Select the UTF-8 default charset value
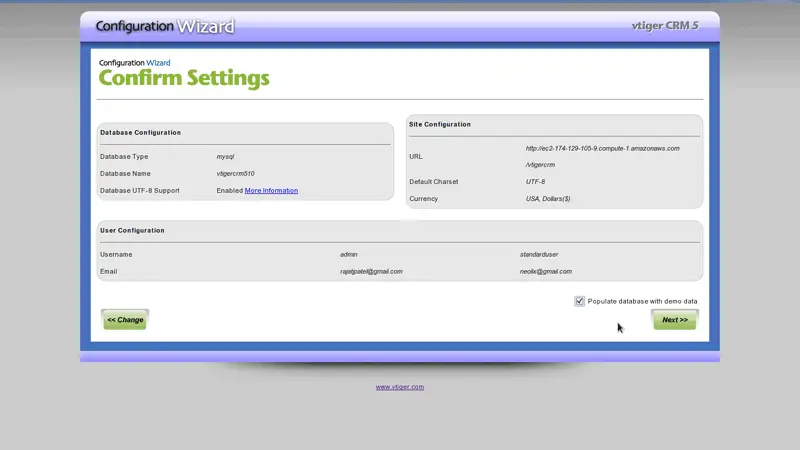This screenshot has height=450, width=800. [535, 182]
